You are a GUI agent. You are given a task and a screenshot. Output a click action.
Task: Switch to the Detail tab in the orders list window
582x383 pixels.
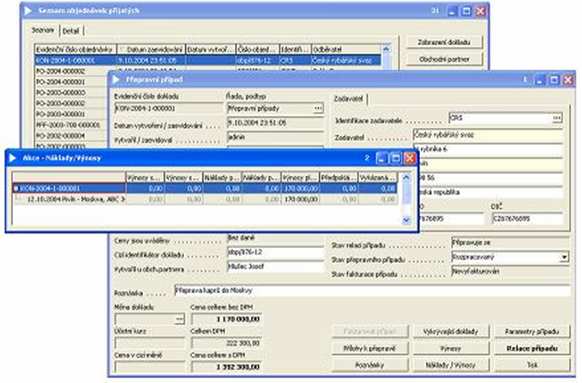pos(71,31)
